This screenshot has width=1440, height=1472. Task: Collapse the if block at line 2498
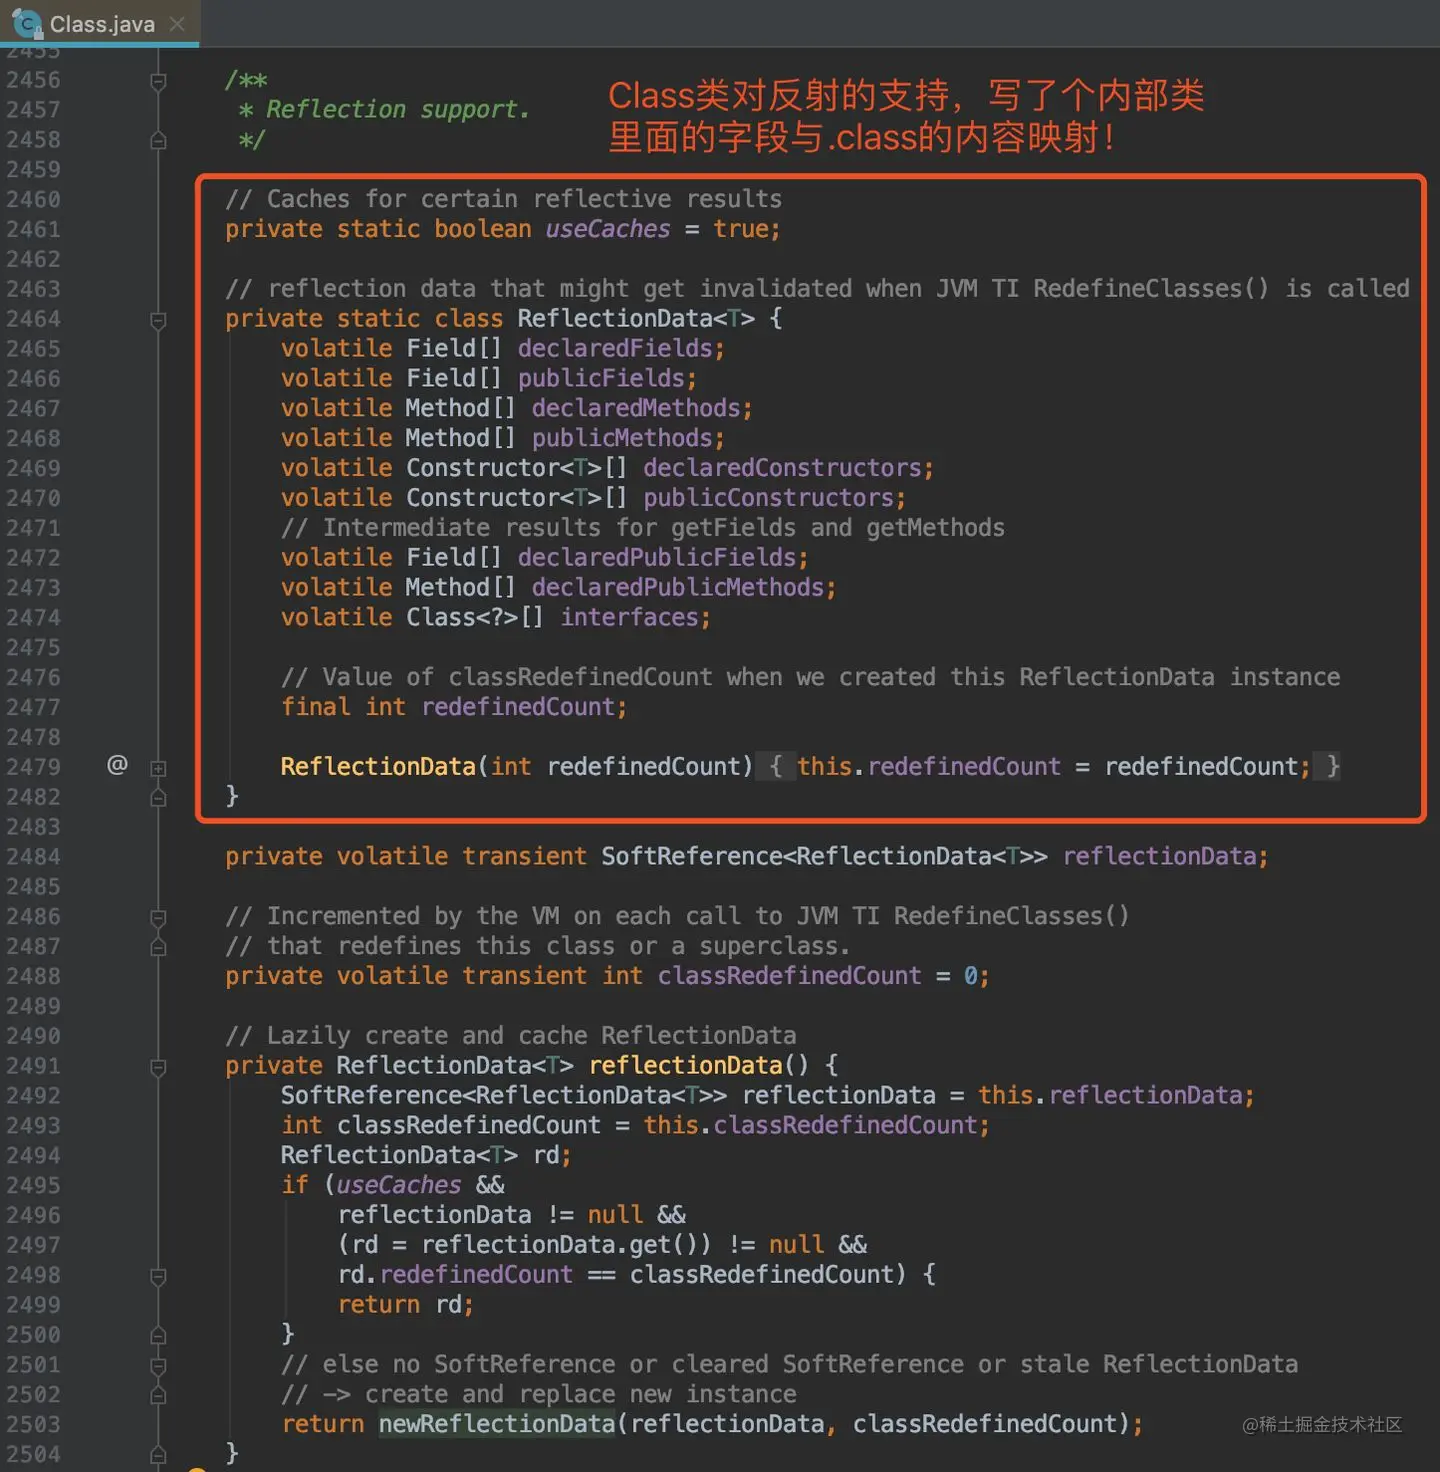coord(158,1276)
